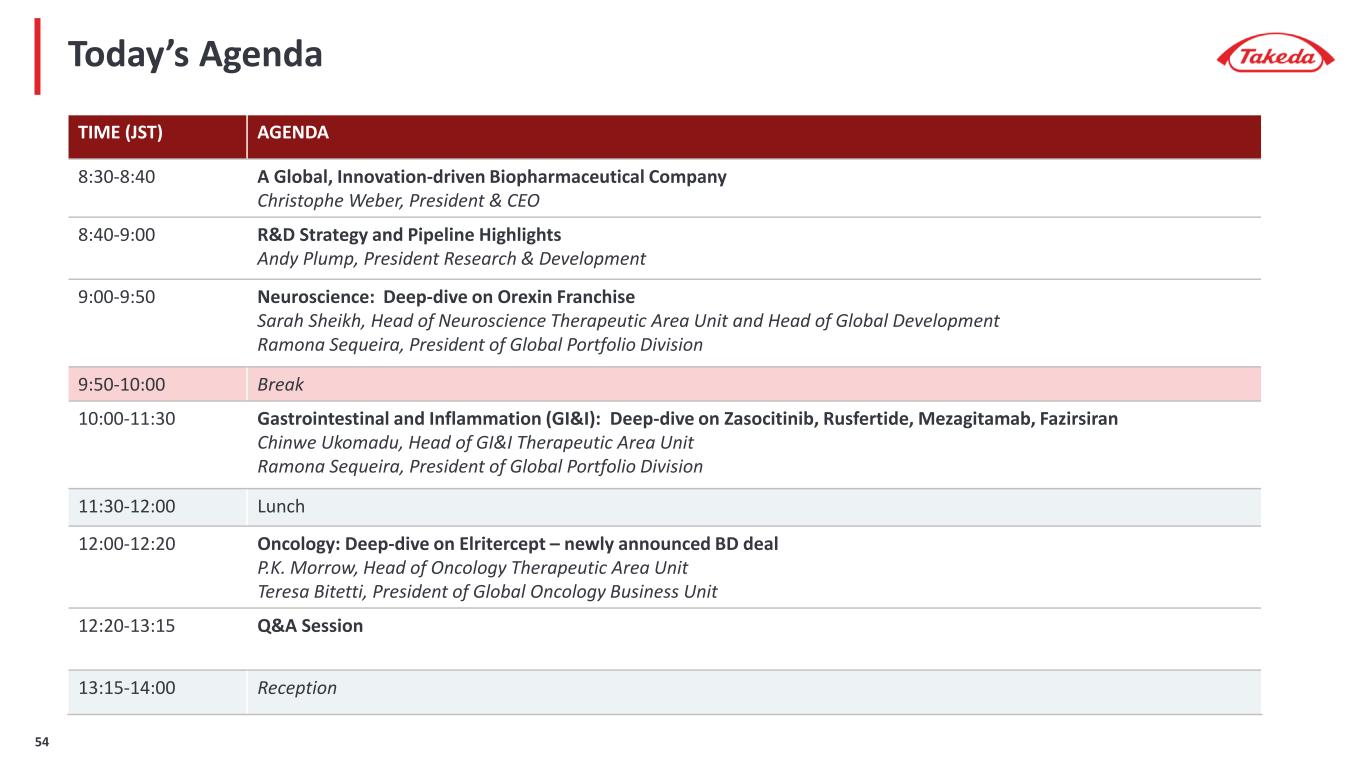The image size is (1365, 768).
Task: Click the Break row label
Action: pos(280,384)
